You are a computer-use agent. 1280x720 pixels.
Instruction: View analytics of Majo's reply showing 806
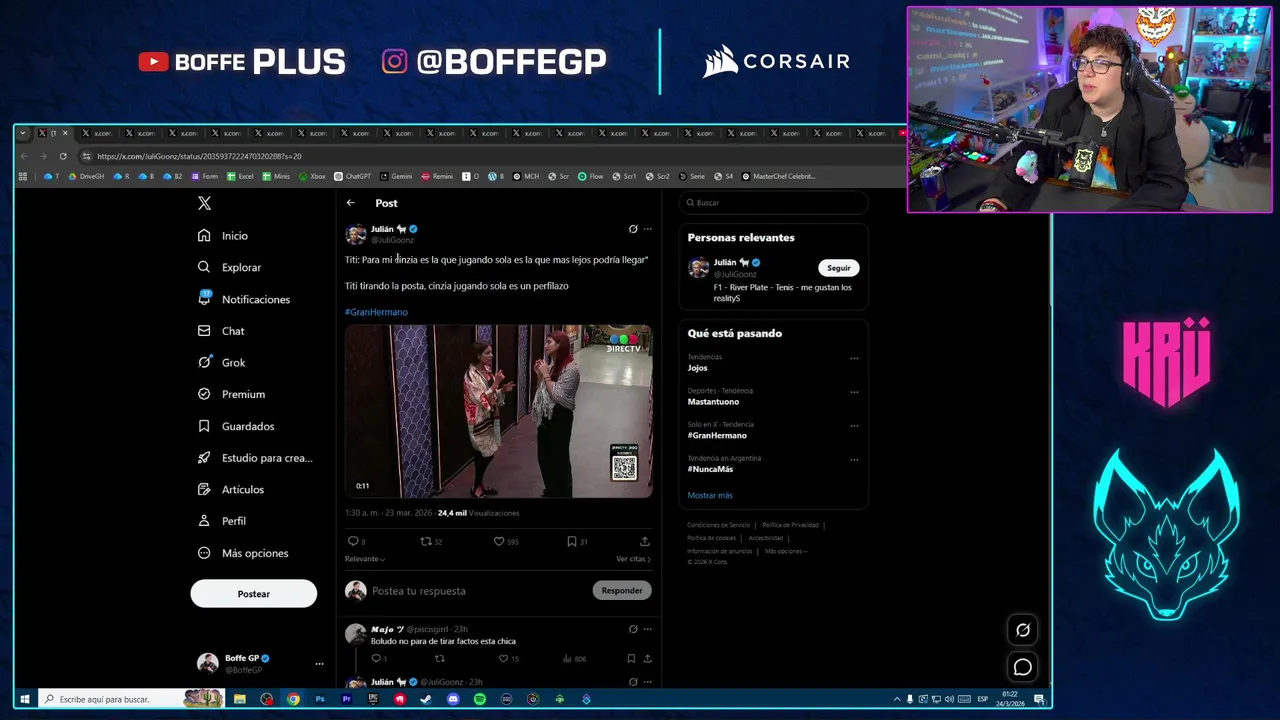(x=574, y=659)
